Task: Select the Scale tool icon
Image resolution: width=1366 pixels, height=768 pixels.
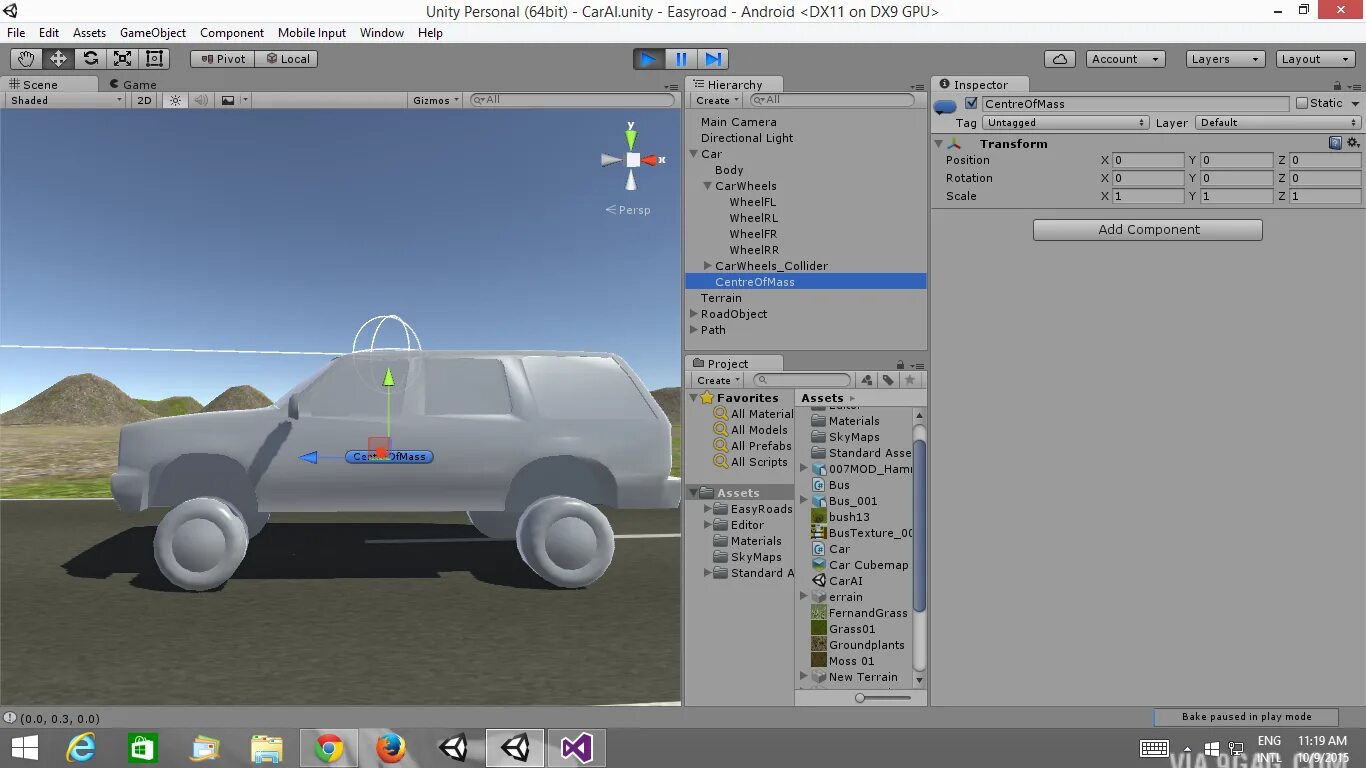Action: click(x=122, y=59)
